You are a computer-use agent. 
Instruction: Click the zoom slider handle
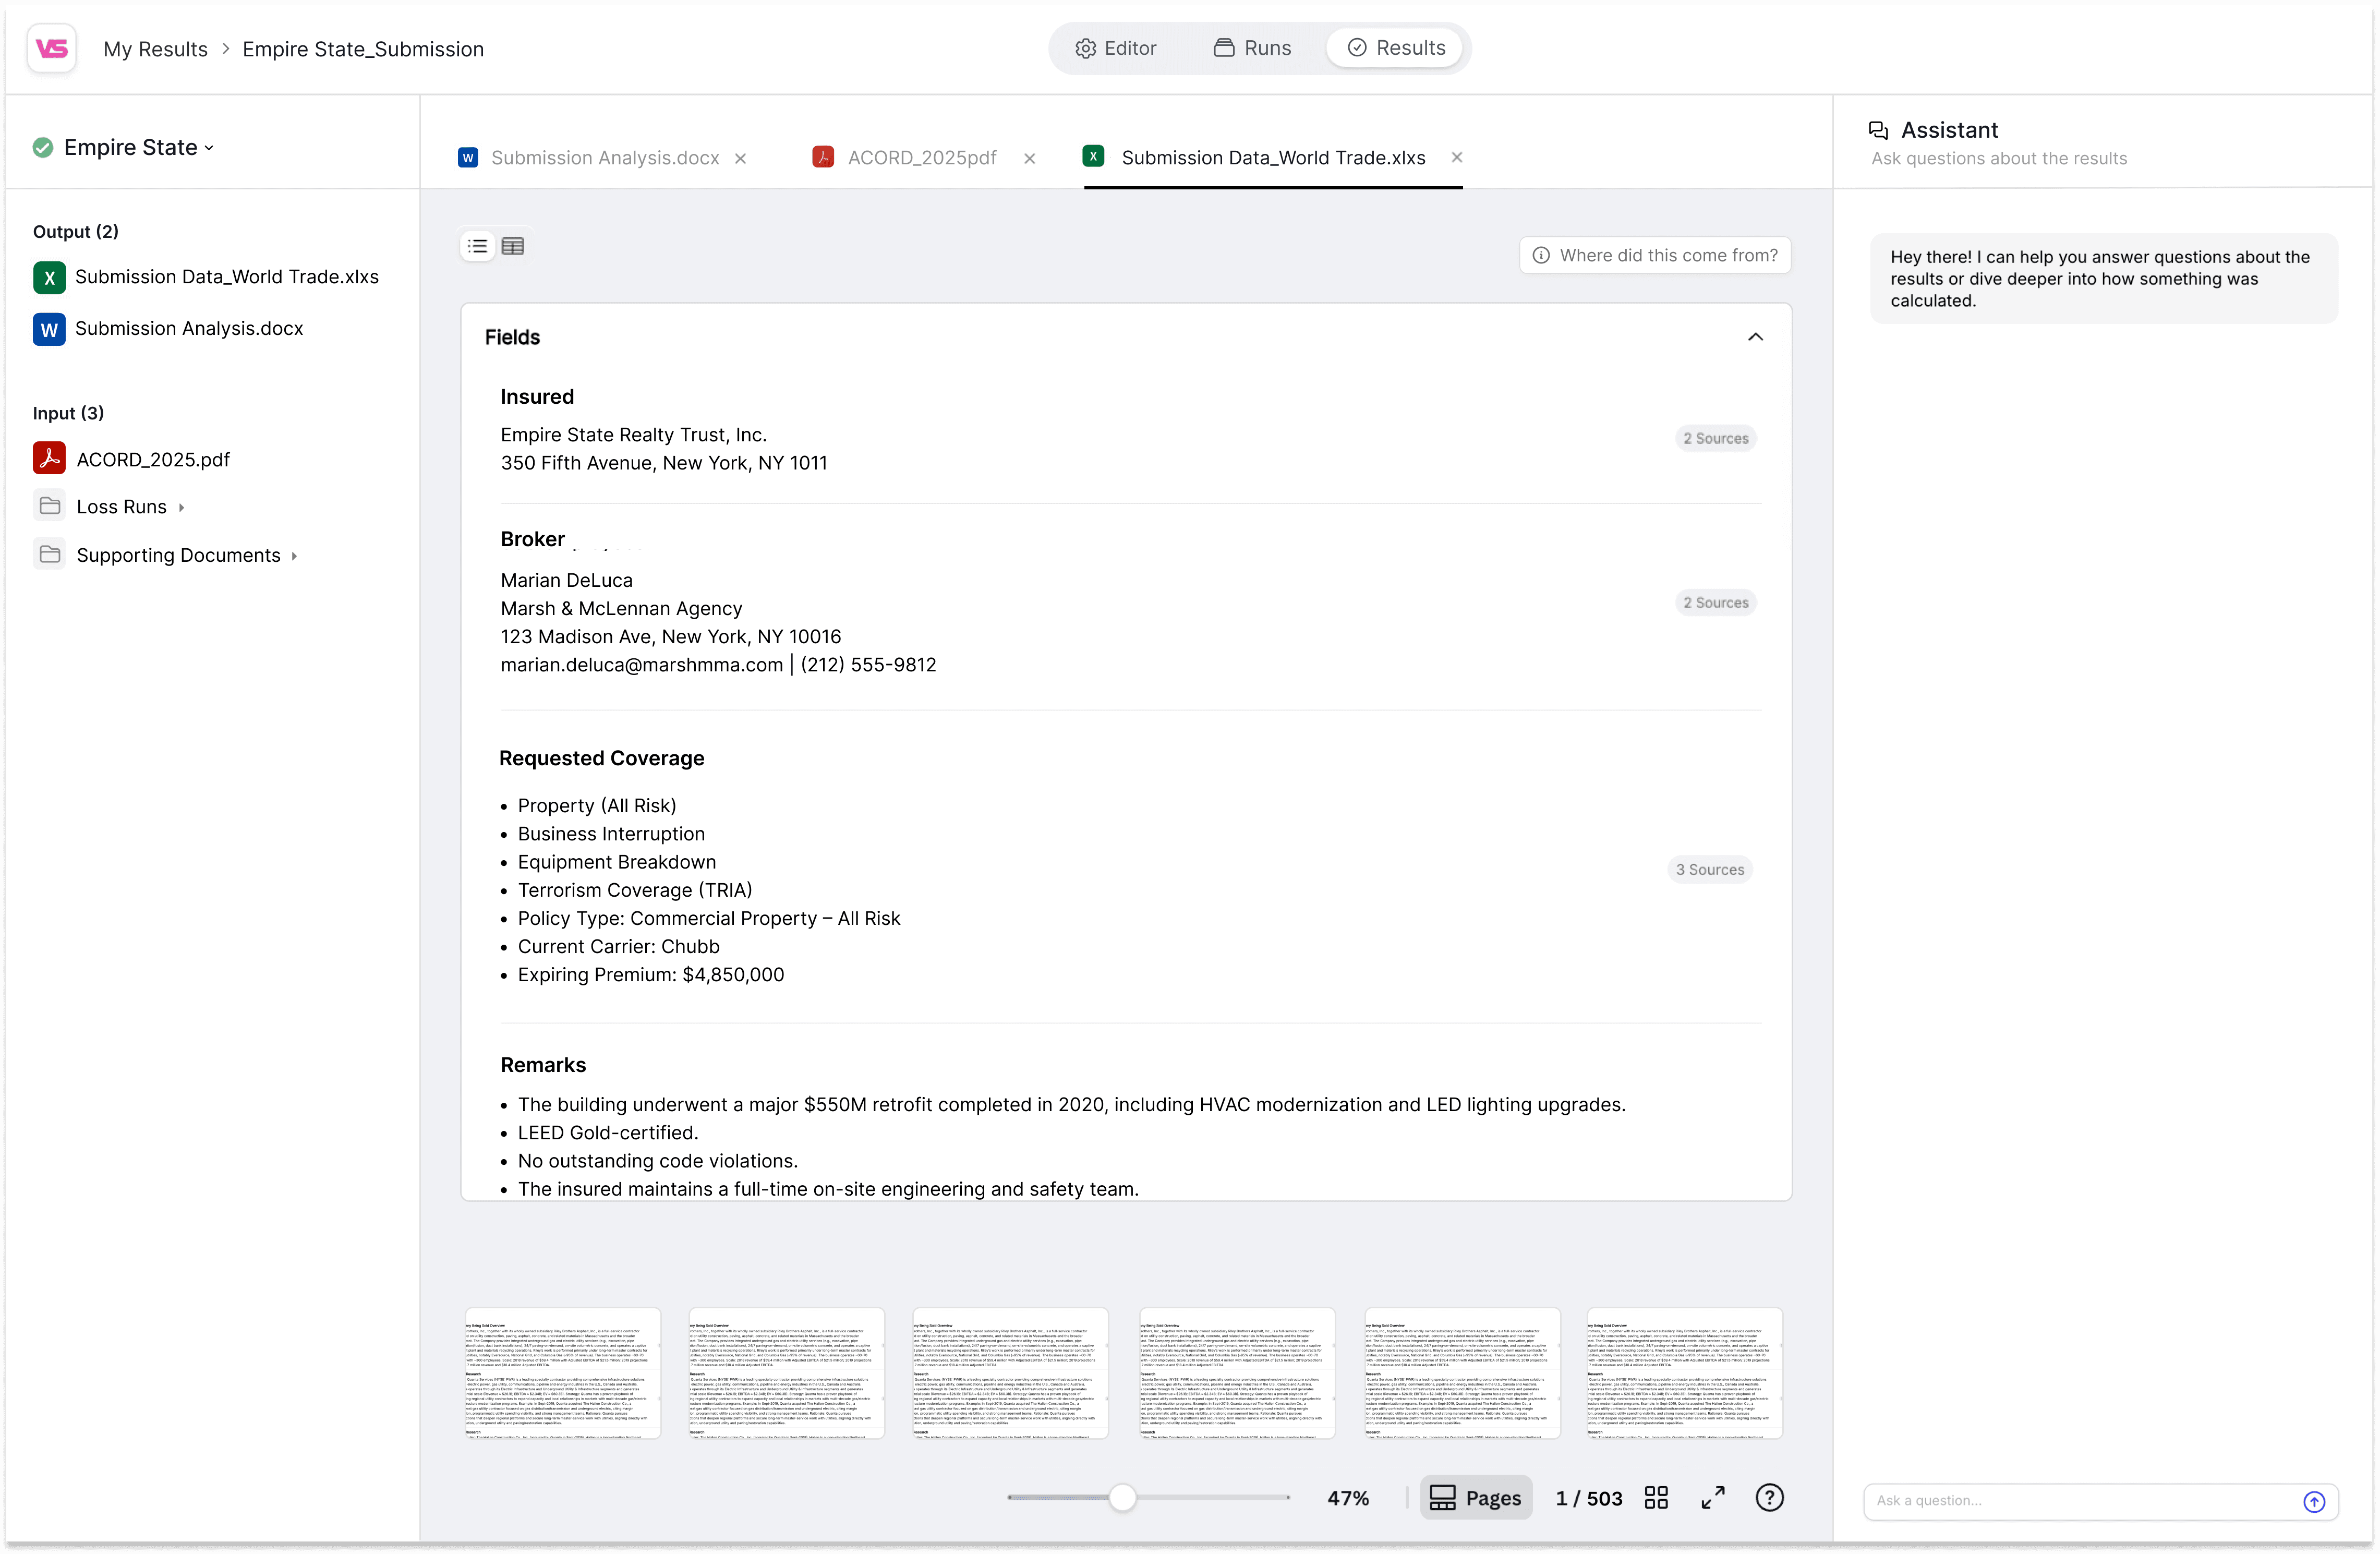1122,1498
